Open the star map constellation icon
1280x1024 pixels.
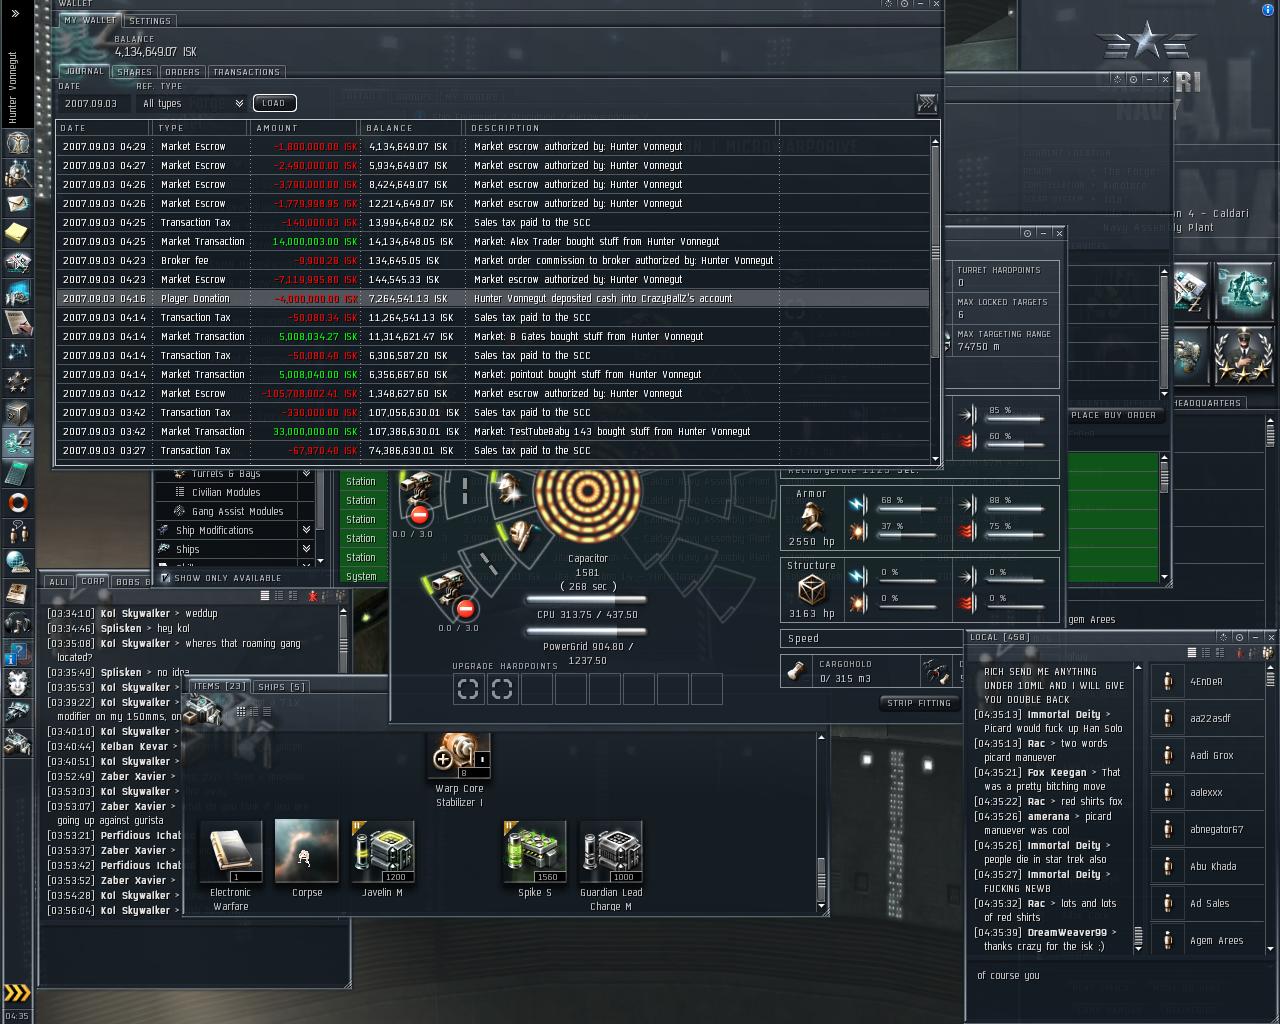(18, 352)
